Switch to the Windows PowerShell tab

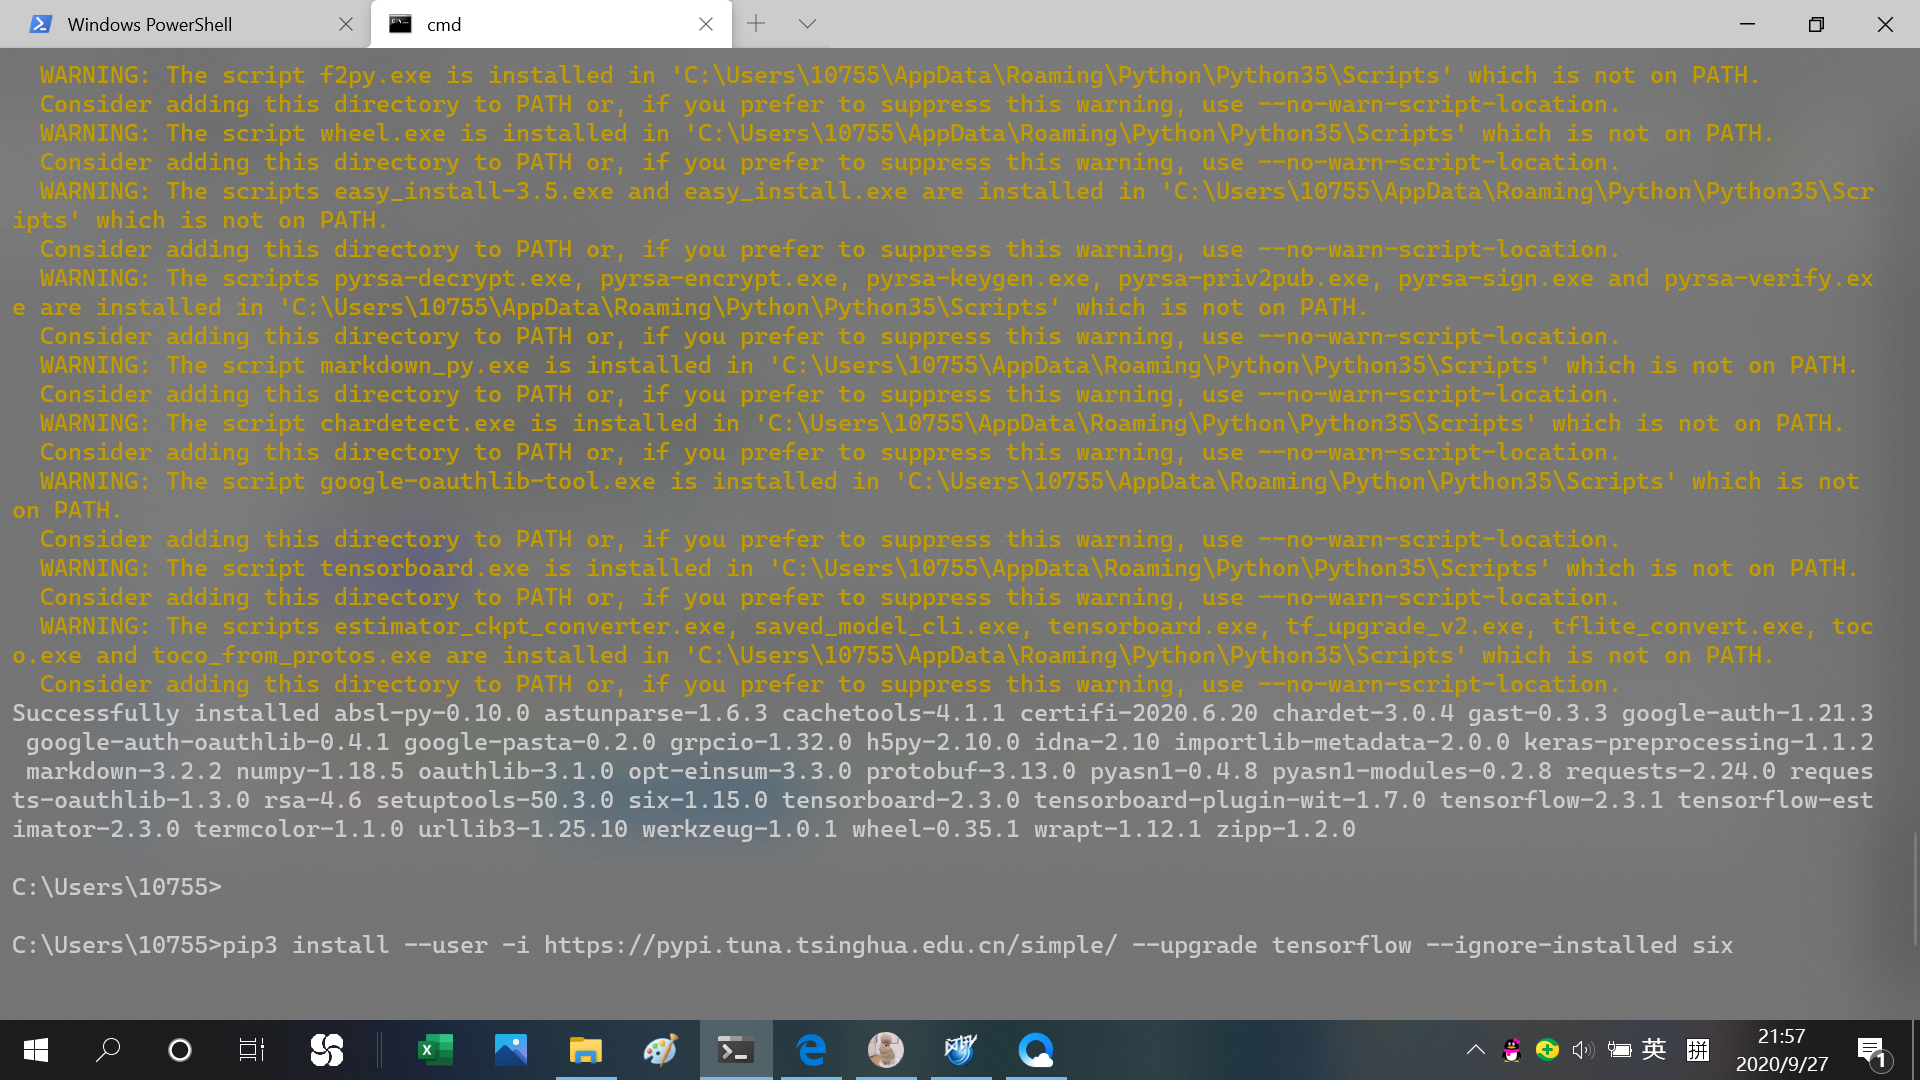pos(150,24)
